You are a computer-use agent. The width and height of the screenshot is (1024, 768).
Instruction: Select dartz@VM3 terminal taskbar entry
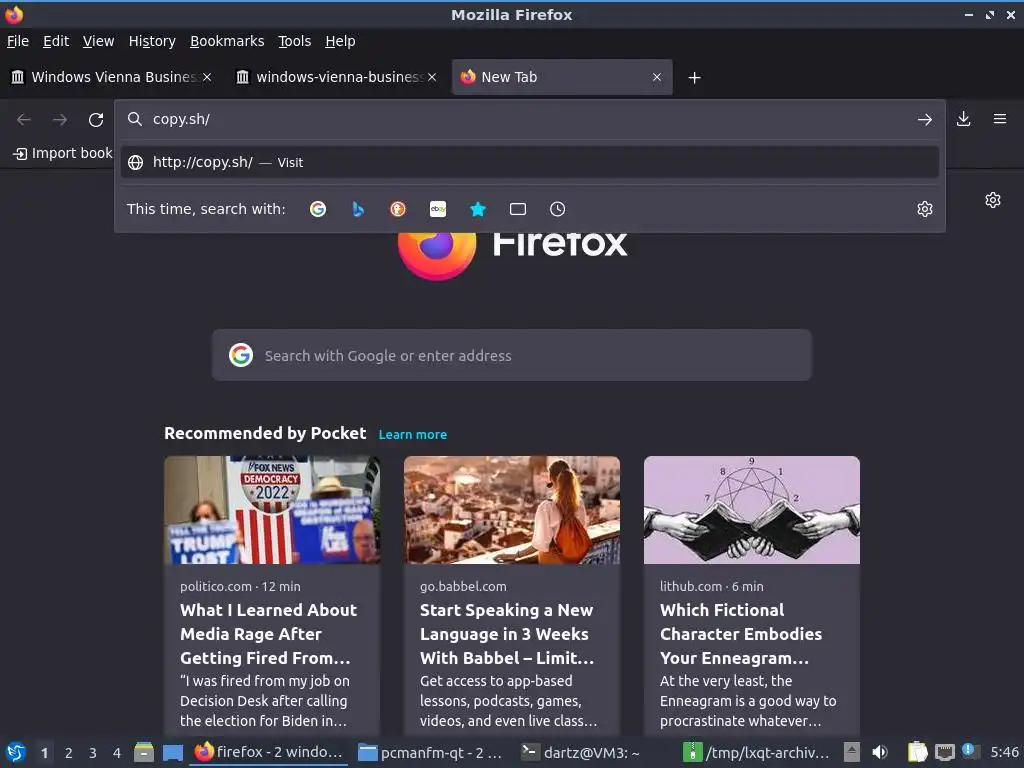coord(581,753)
